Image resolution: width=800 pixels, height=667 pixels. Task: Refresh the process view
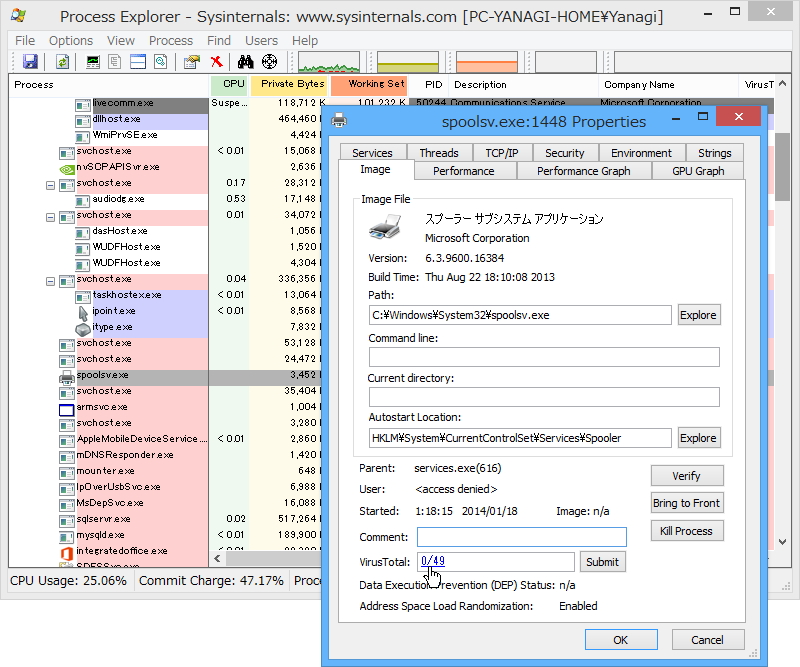tap(62, 62)
